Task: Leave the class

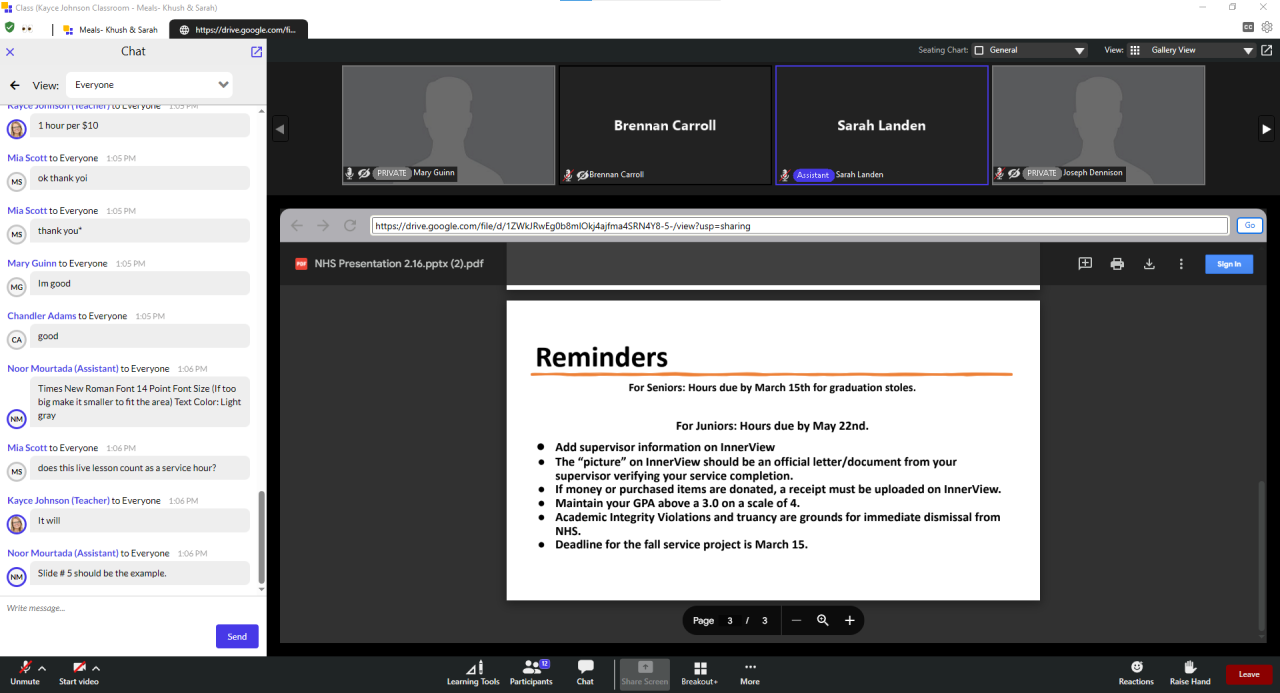Action: (x=1249, y=674)
